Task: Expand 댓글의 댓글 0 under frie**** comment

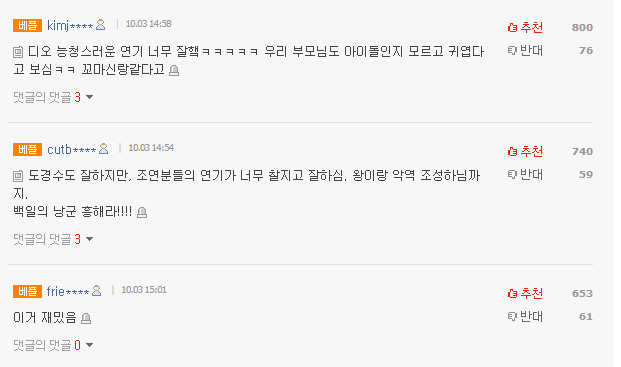Action: [53, 345]
